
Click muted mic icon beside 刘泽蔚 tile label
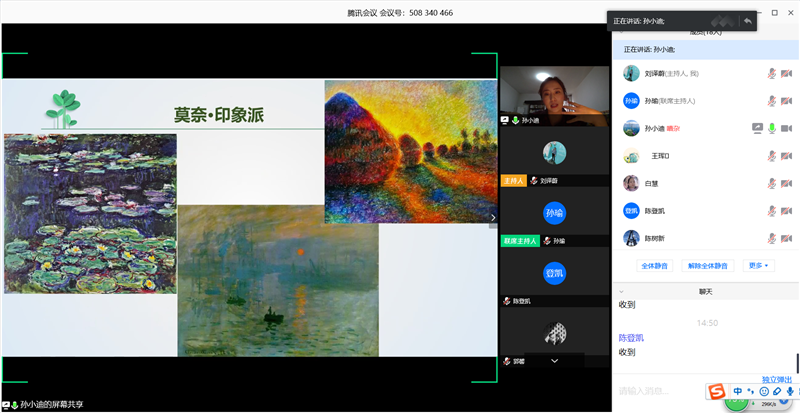click(534, 181)
